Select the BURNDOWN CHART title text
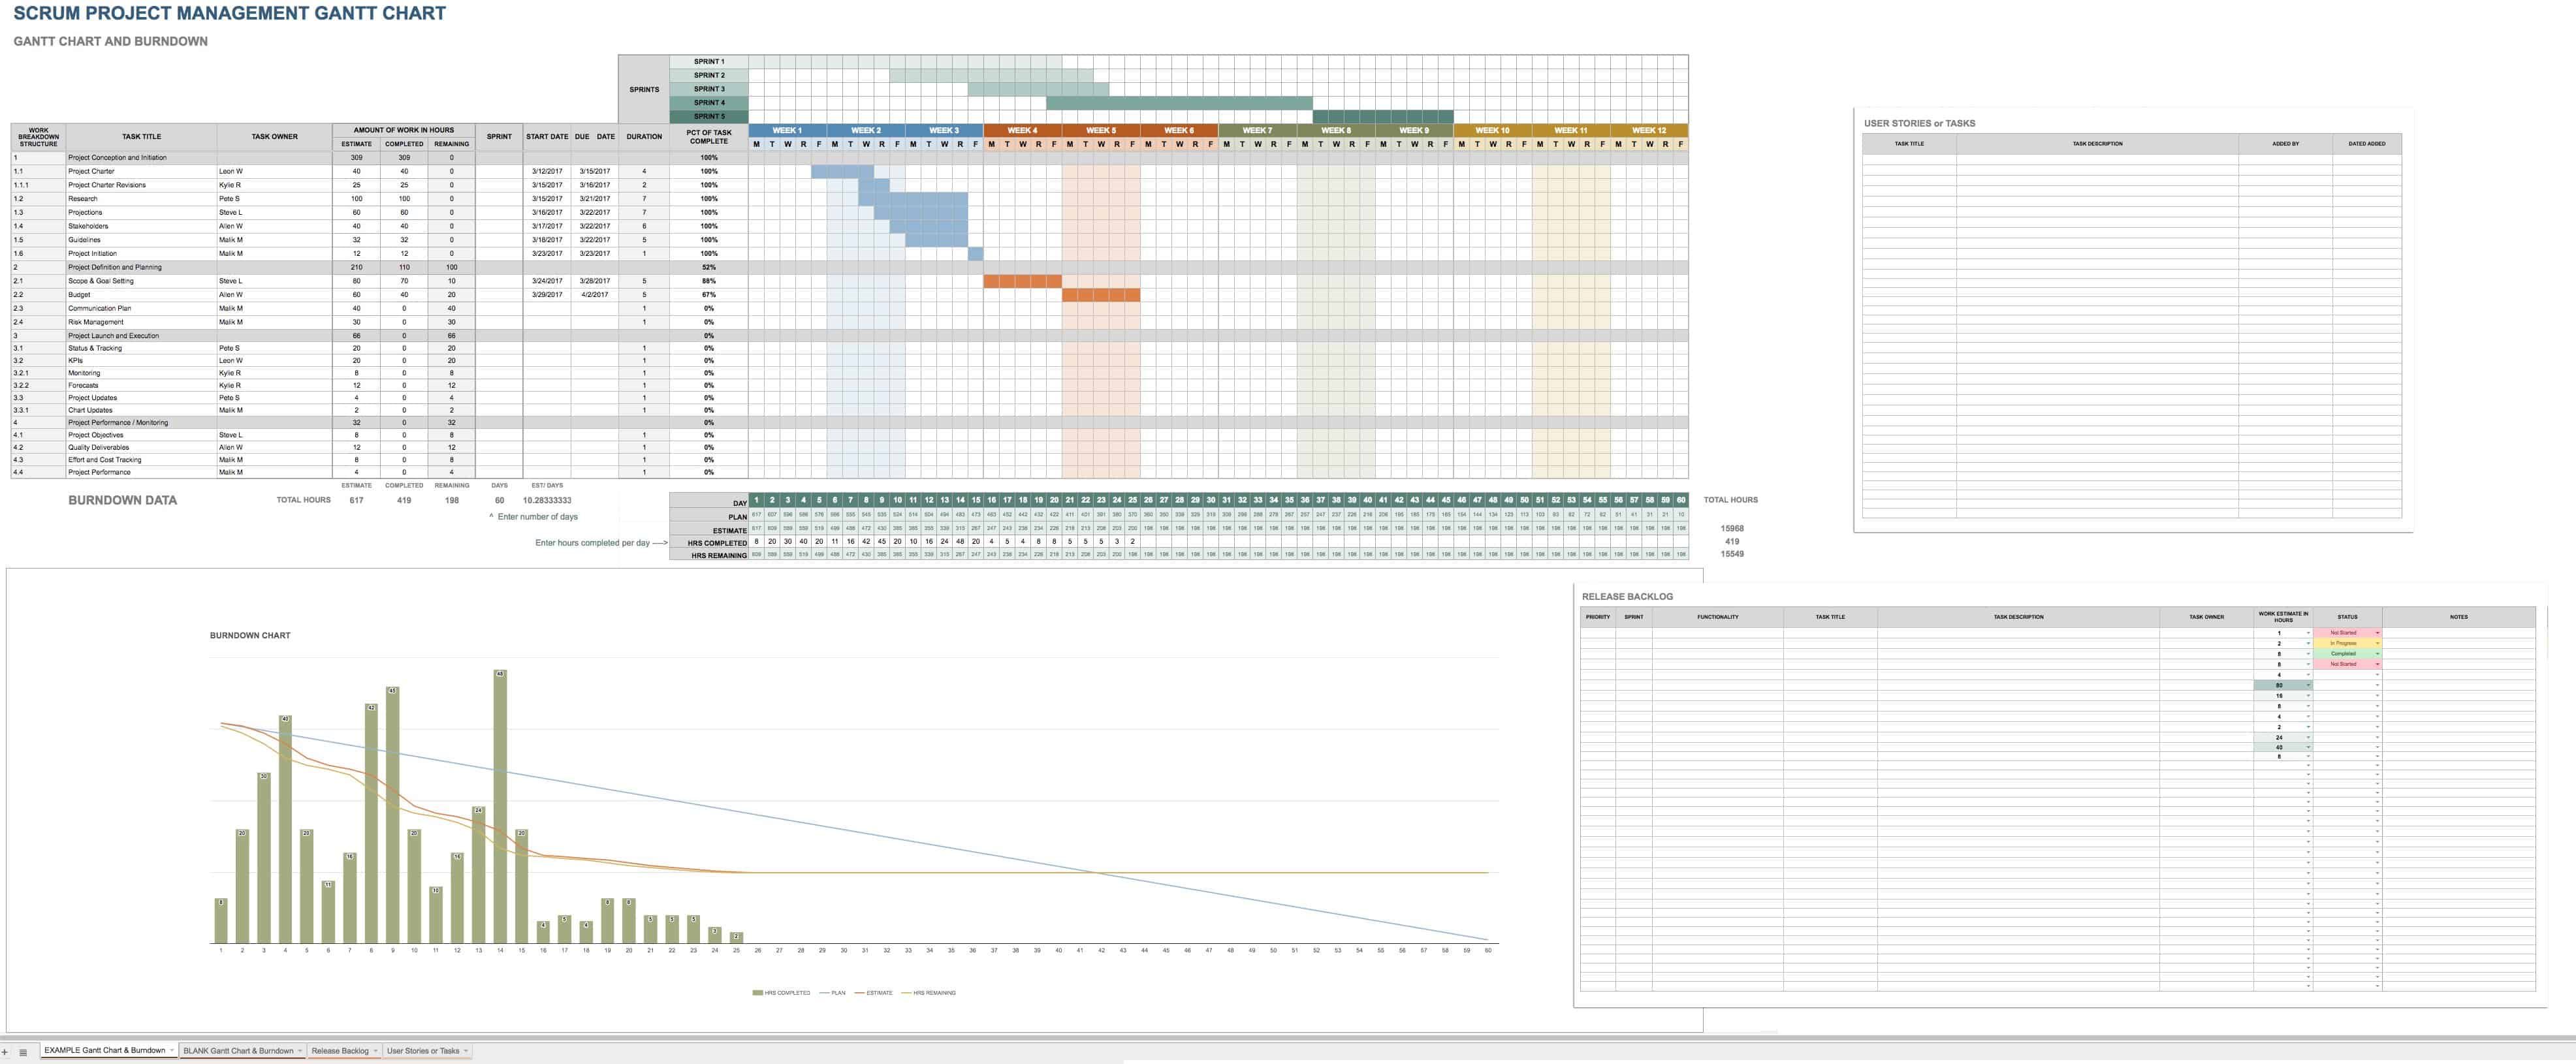Image resolution: width=2576 pixels, height=1064 pixels. coord(250,635)
